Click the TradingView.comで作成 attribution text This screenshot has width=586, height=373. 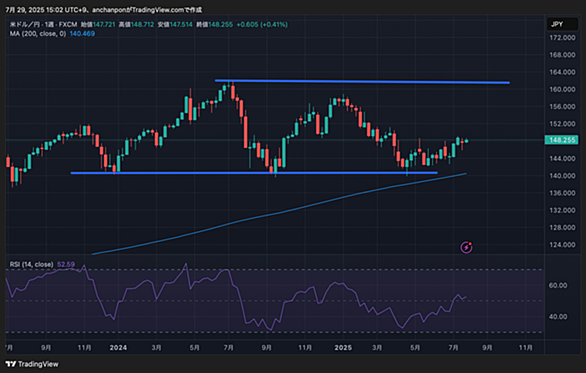[x=167, y=10]
